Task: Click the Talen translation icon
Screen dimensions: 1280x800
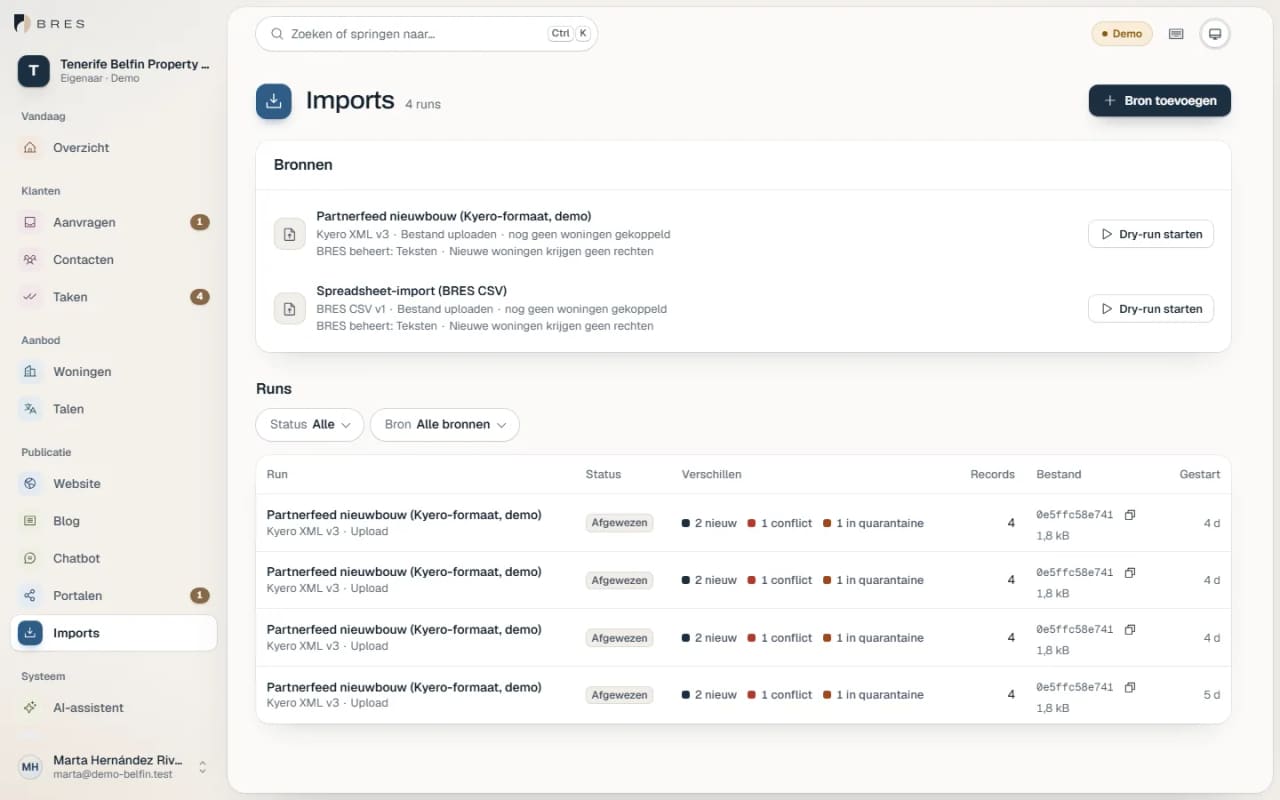Action: point(30,409)
